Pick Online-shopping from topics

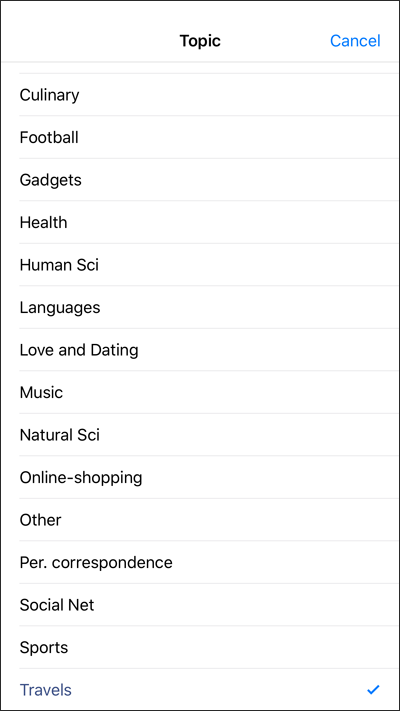click(200, 477)
